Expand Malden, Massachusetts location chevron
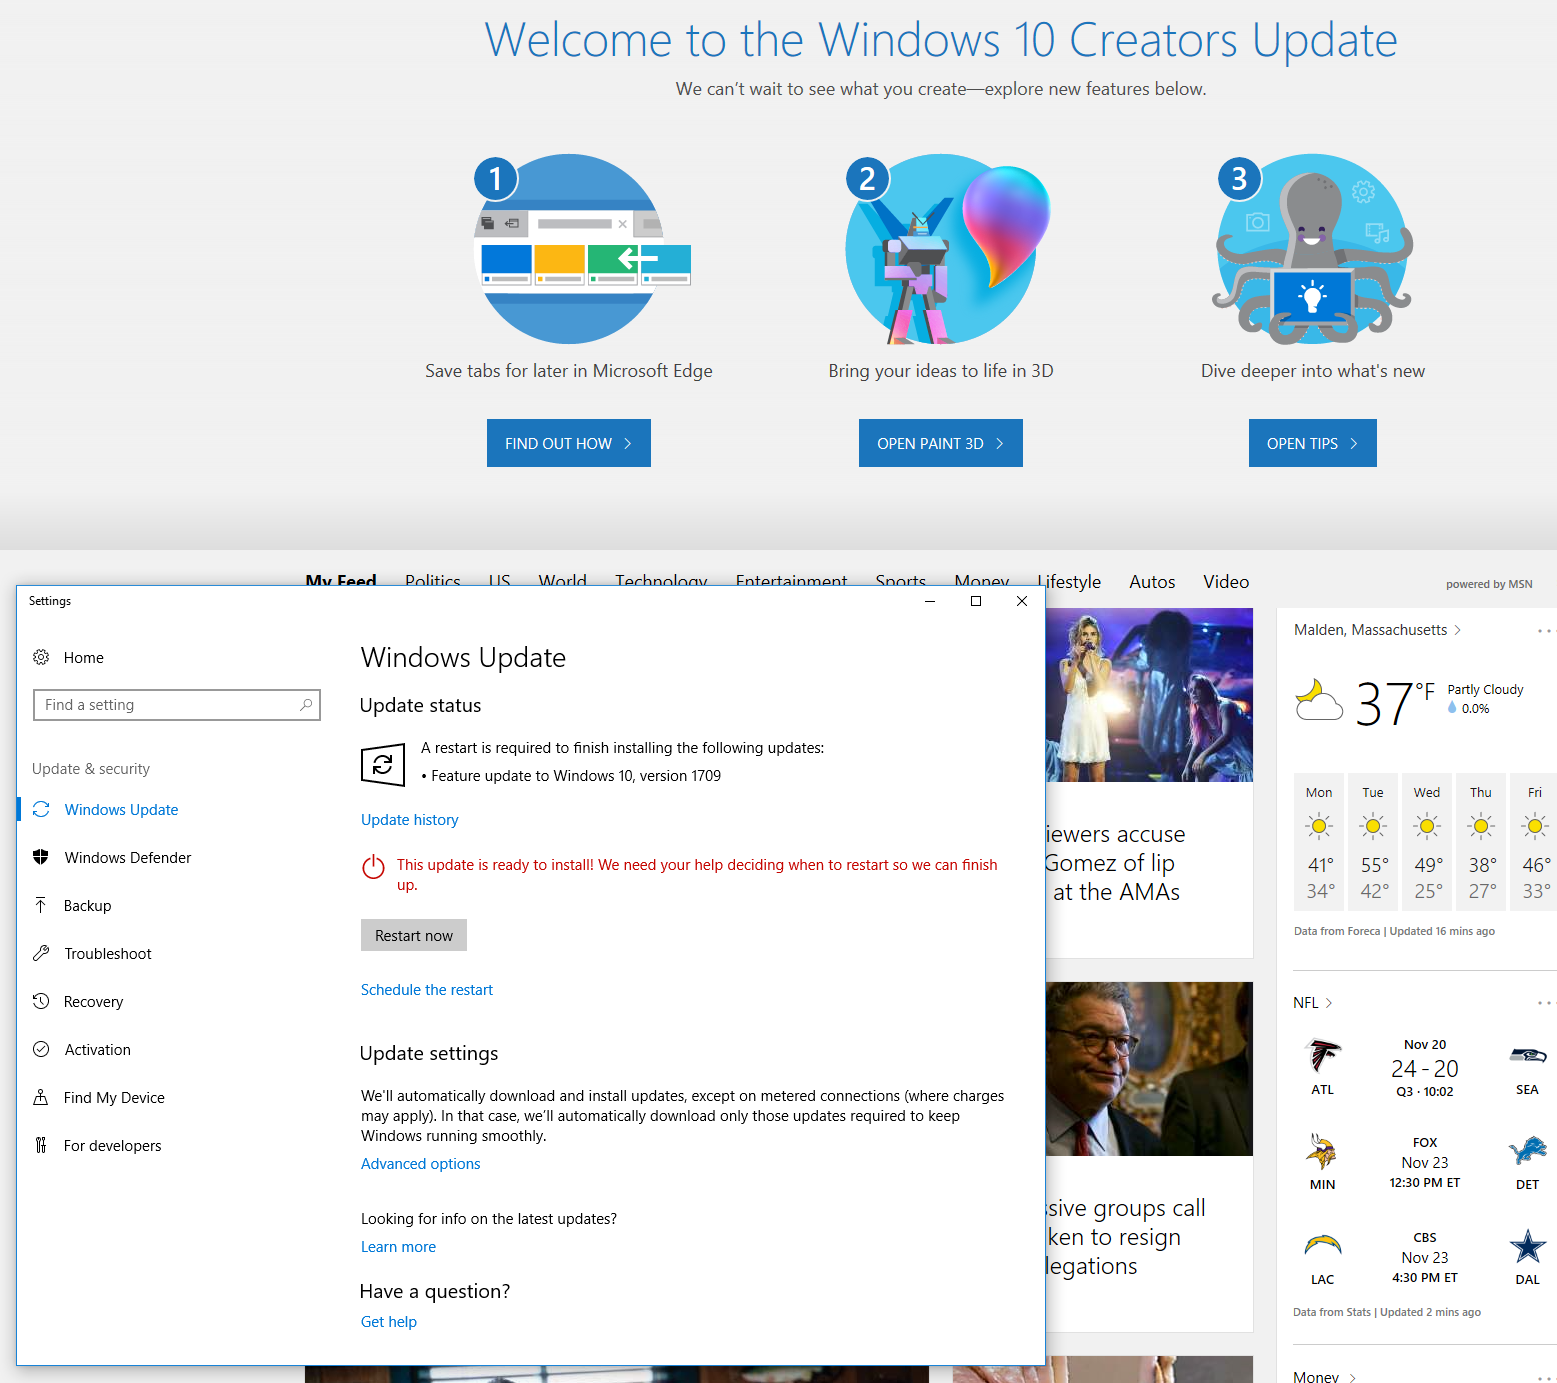1557x1383 pixels. [x=1458, y=630]
